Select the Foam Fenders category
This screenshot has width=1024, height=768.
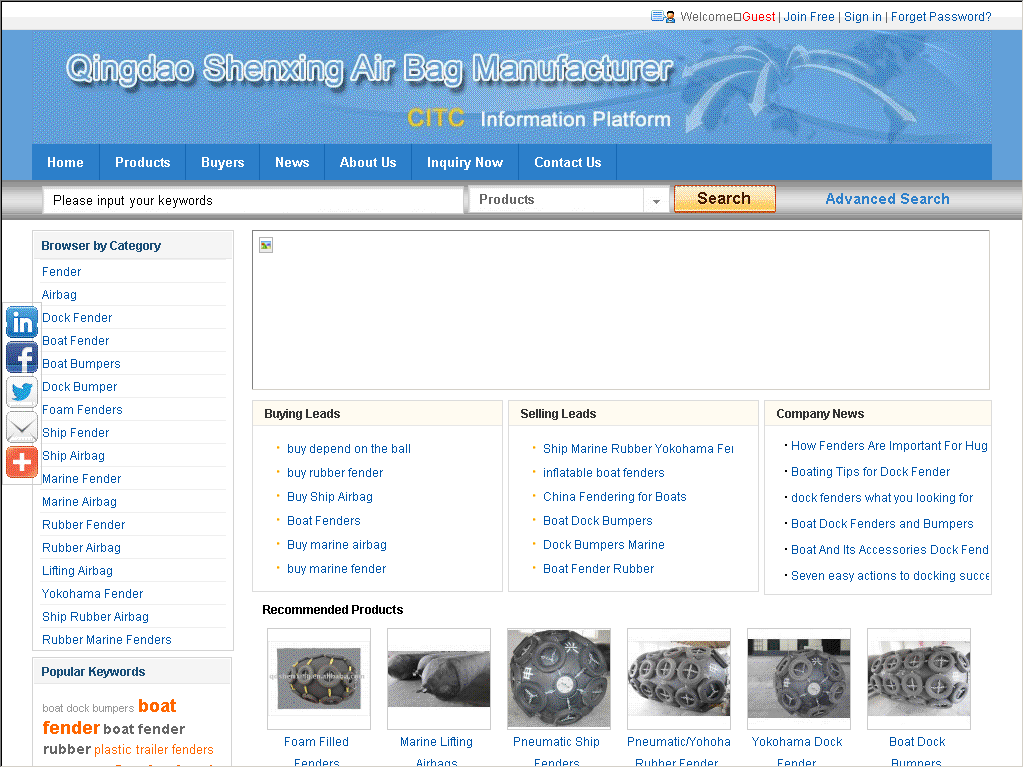(x=82, y=409)
